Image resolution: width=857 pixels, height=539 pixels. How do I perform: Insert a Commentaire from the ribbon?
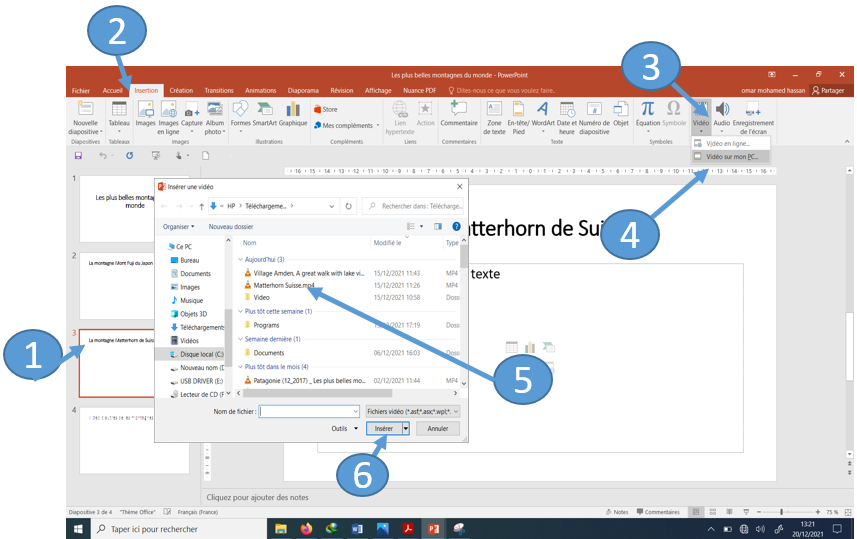[x=459, y=112]
